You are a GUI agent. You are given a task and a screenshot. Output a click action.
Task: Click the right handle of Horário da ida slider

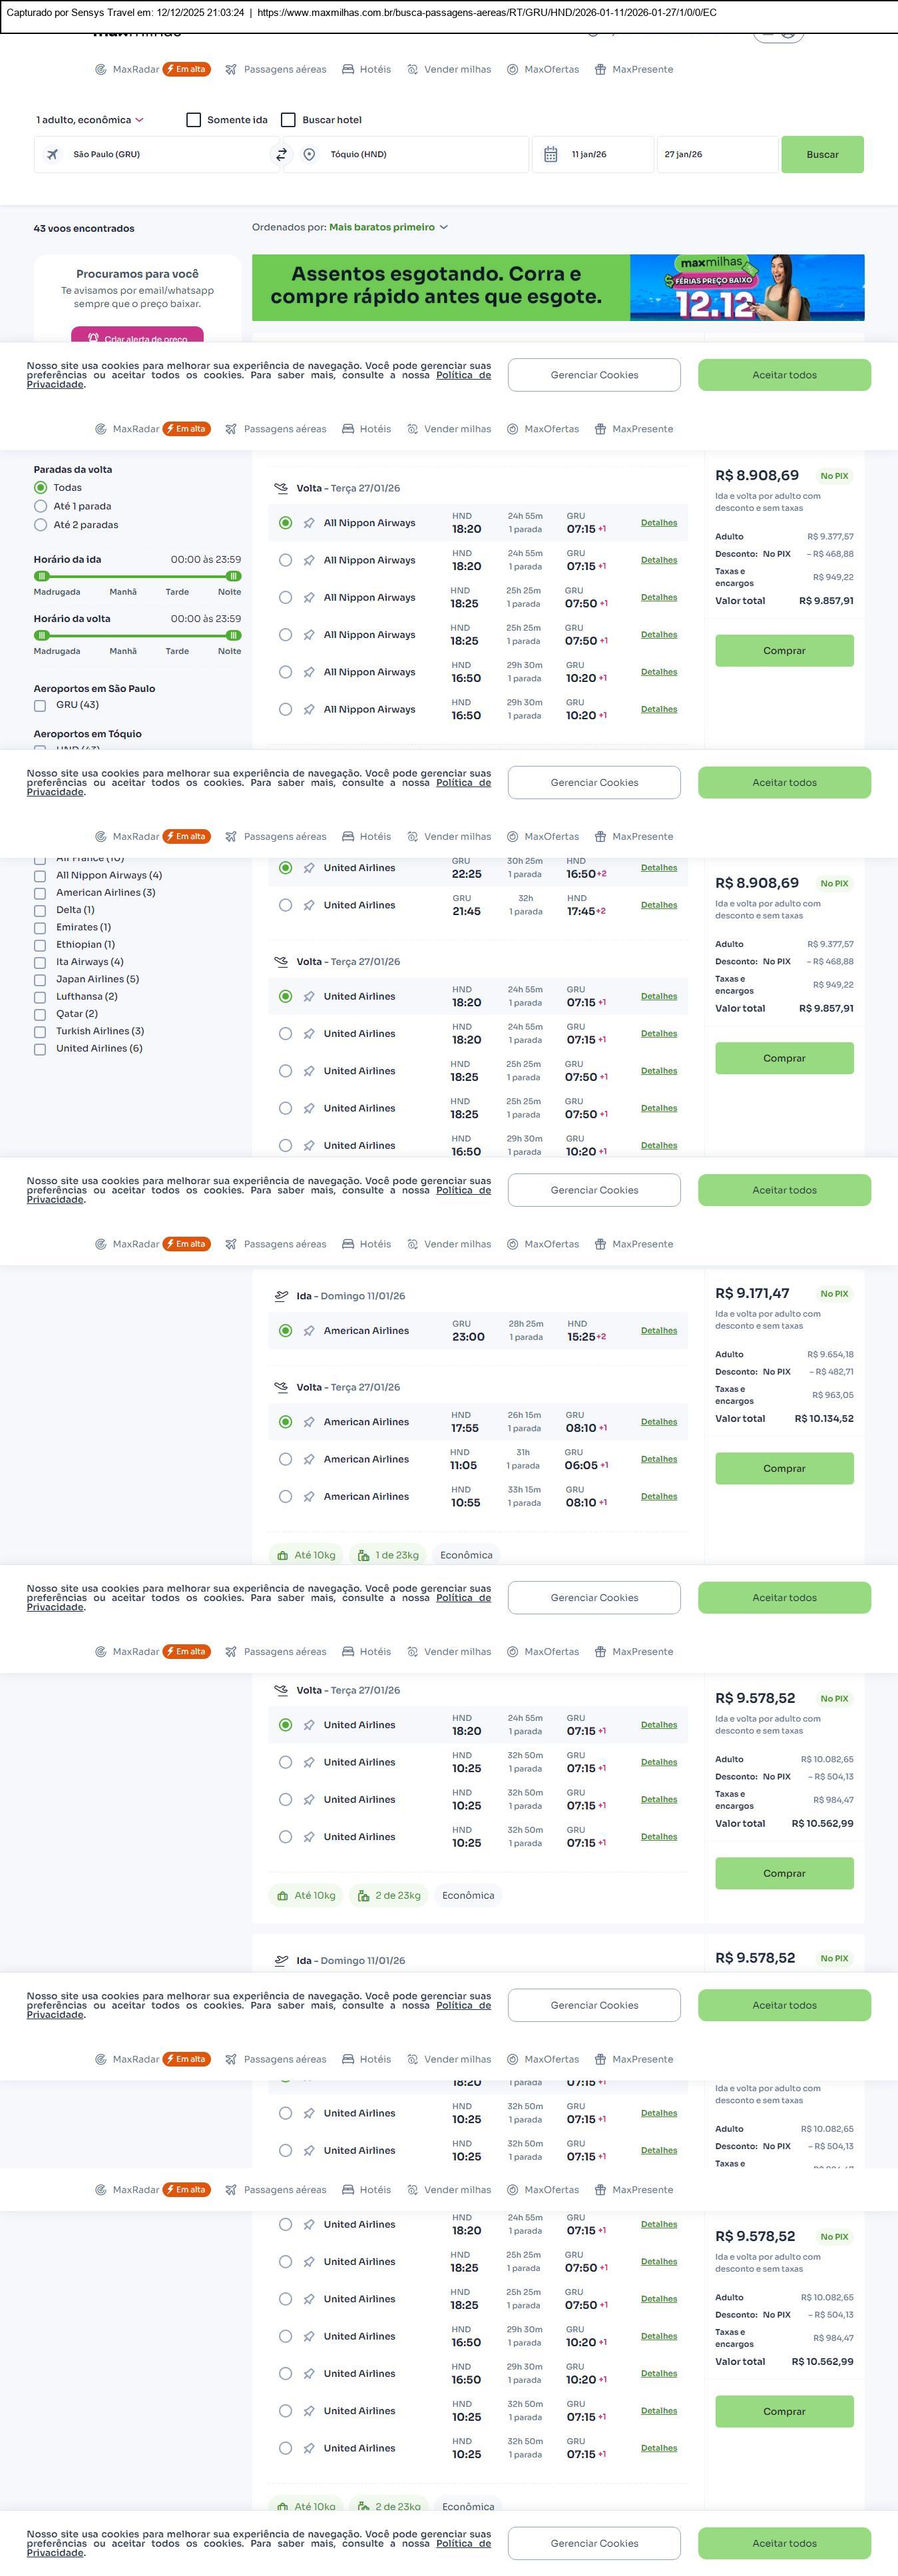[233, 576]
